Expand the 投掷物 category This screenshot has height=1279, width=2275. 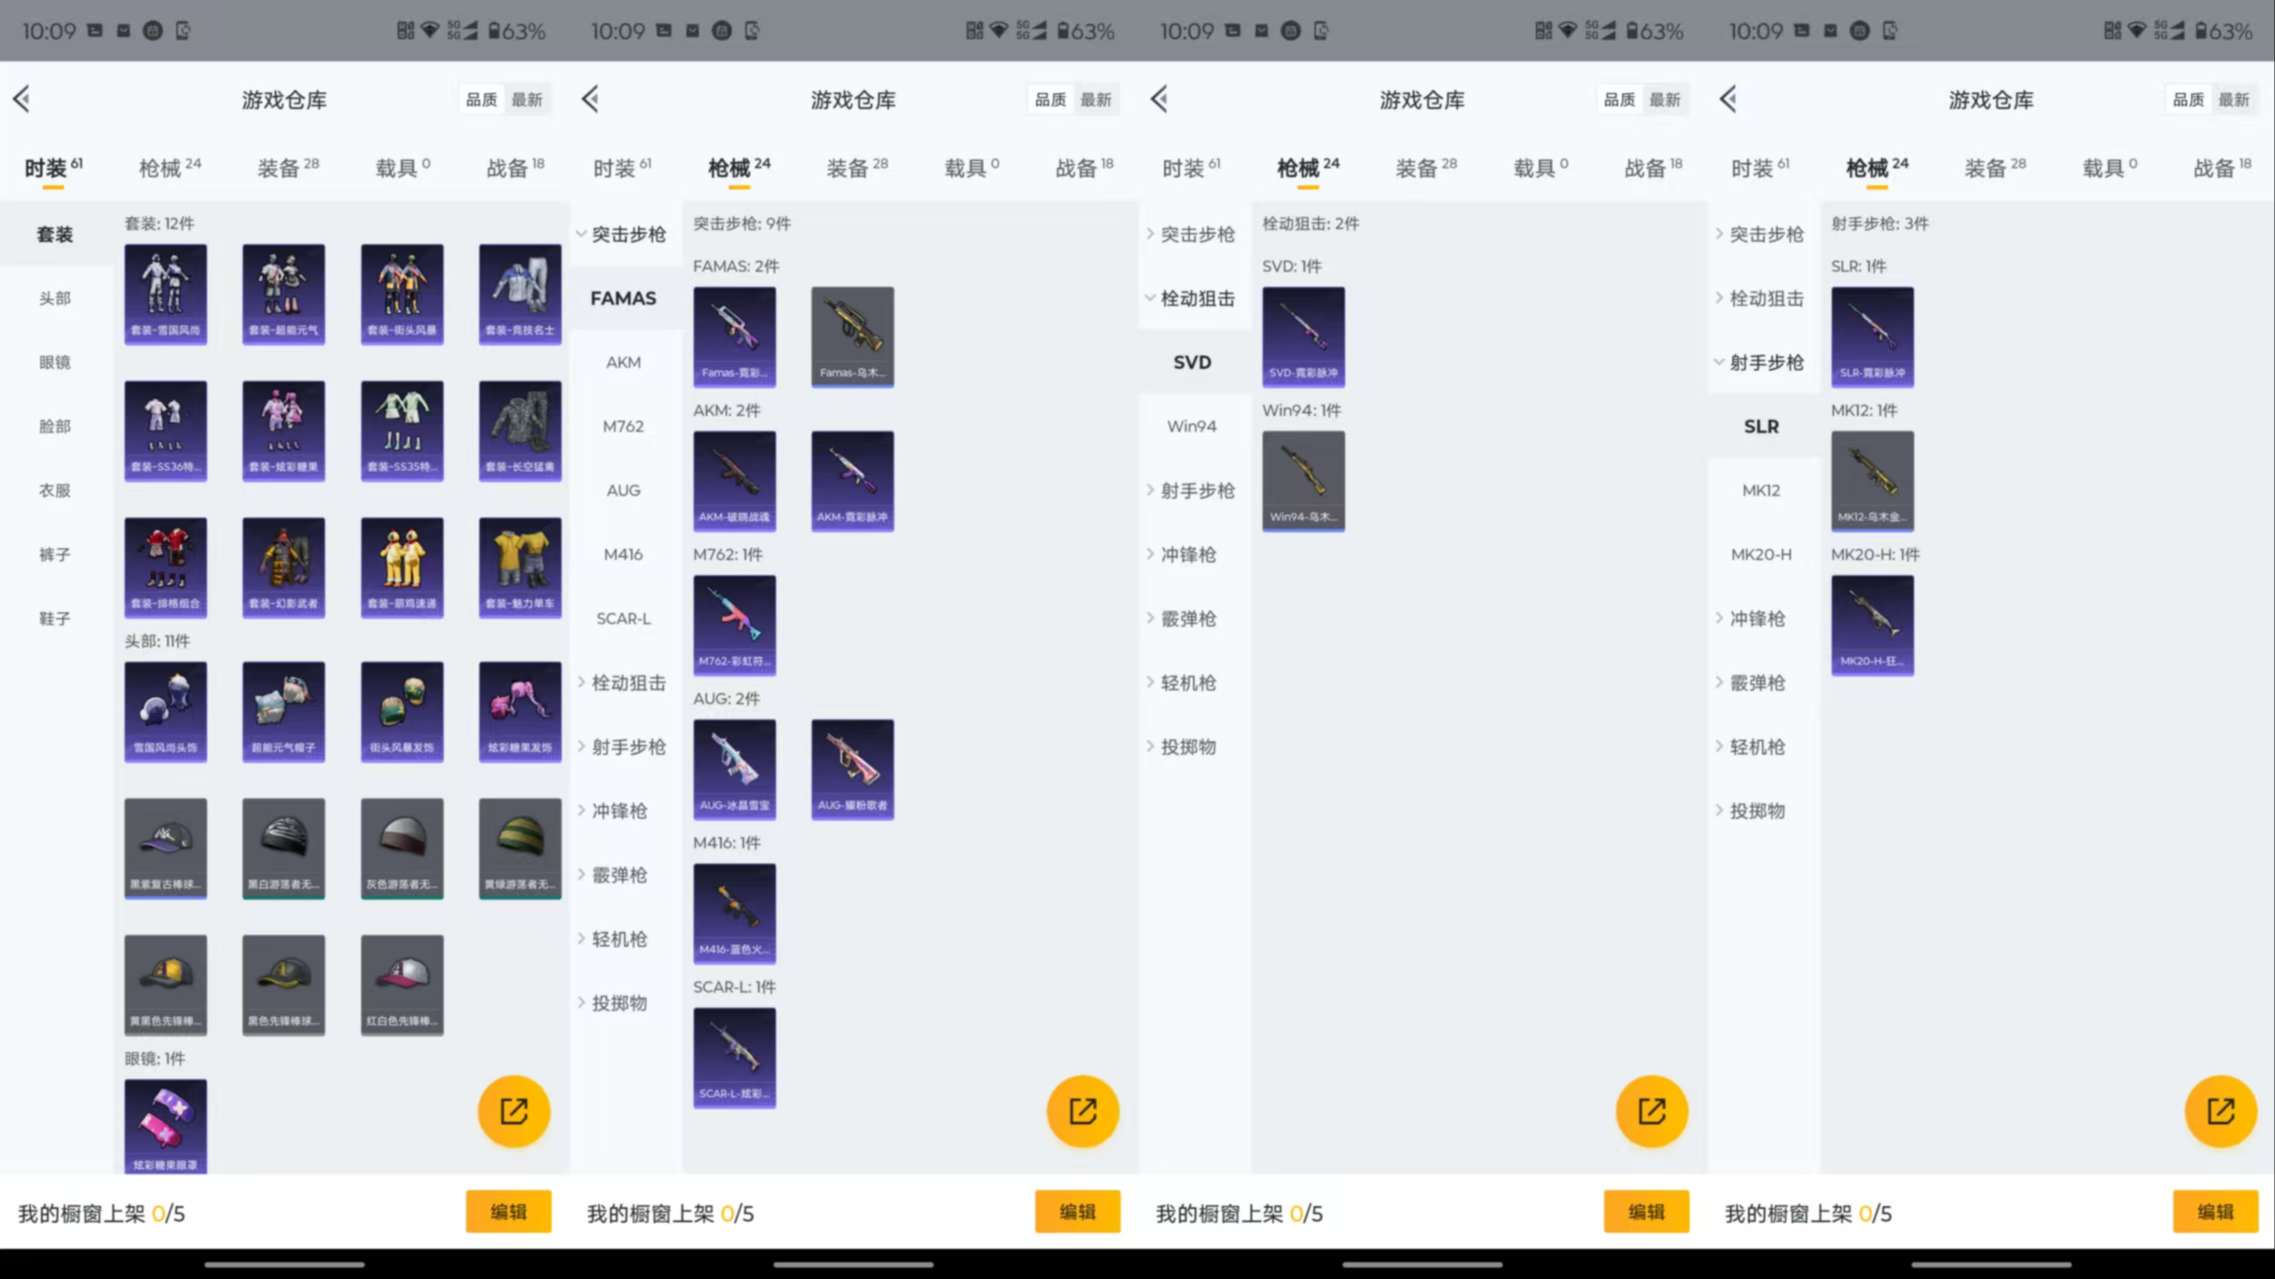(618, 1003)
